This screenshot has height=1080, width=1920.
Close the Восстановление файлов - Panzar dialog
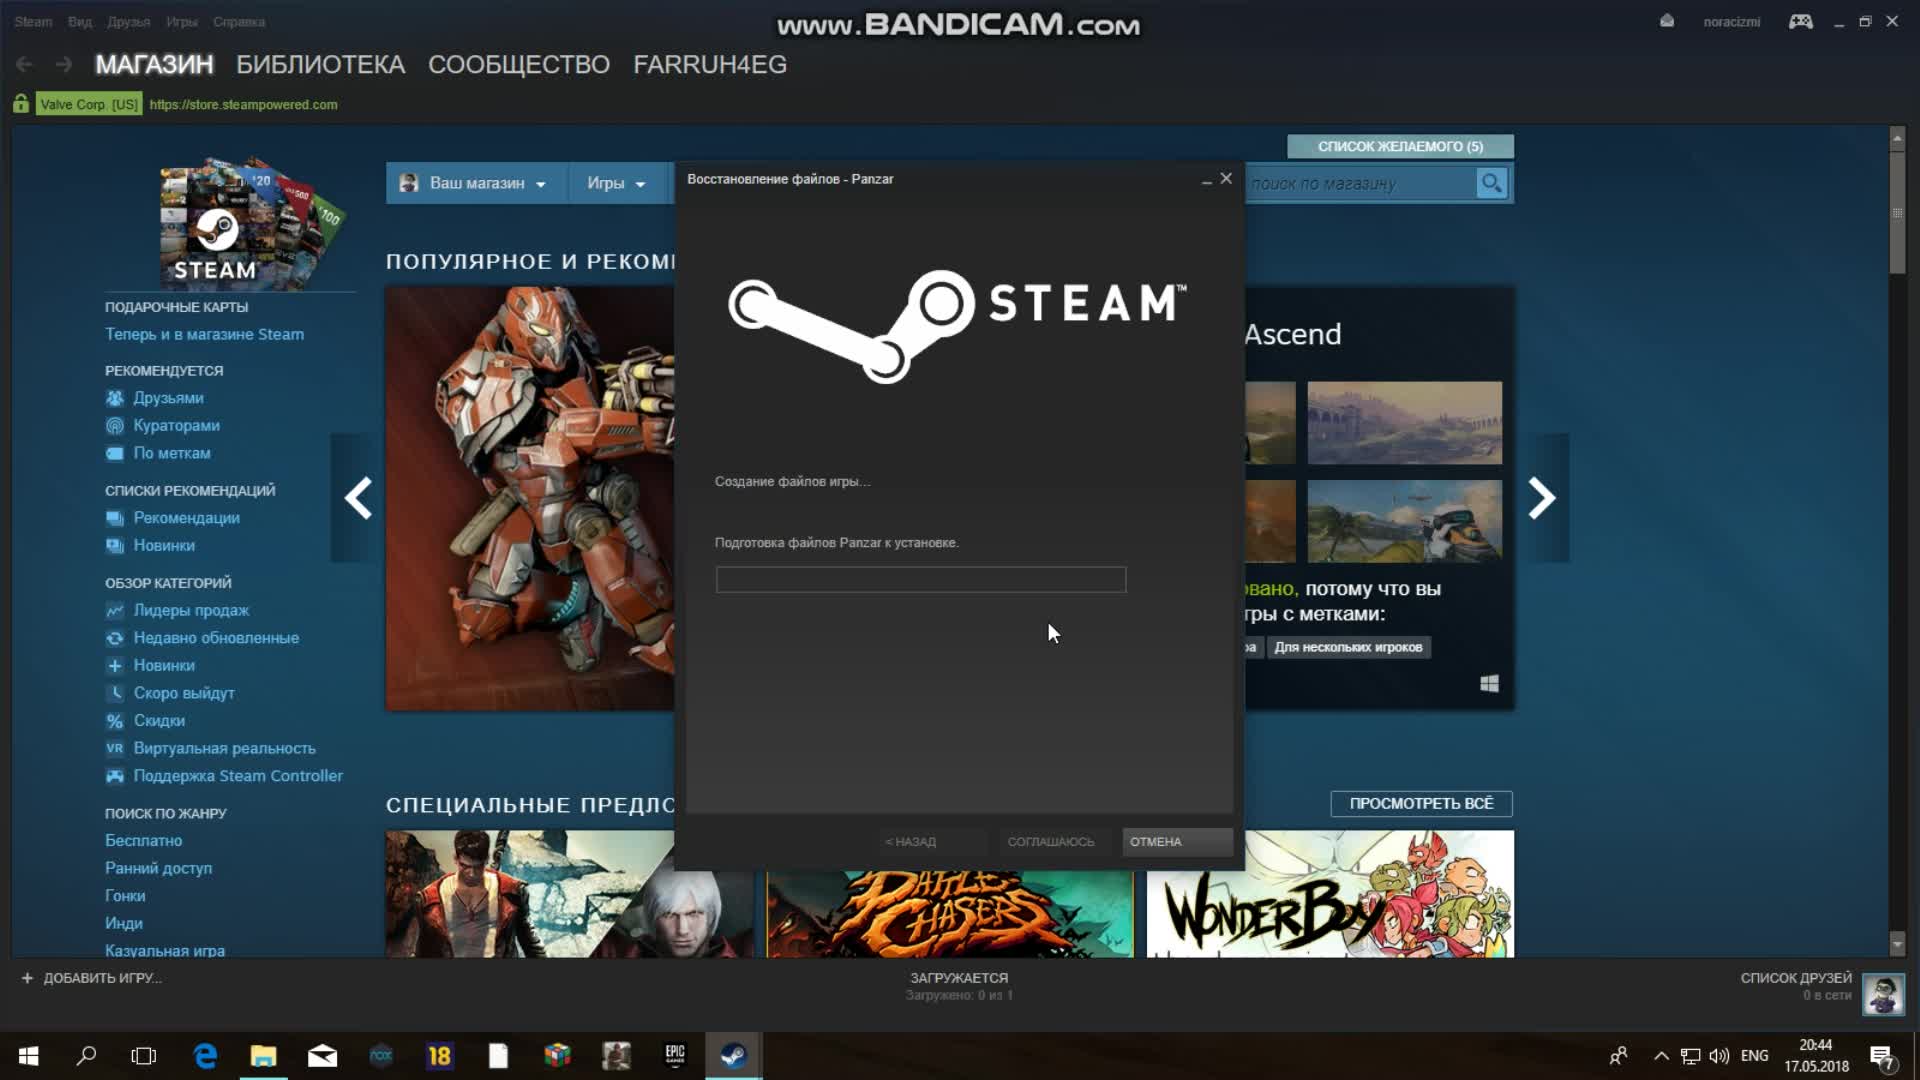click(x=1226, y=179)
